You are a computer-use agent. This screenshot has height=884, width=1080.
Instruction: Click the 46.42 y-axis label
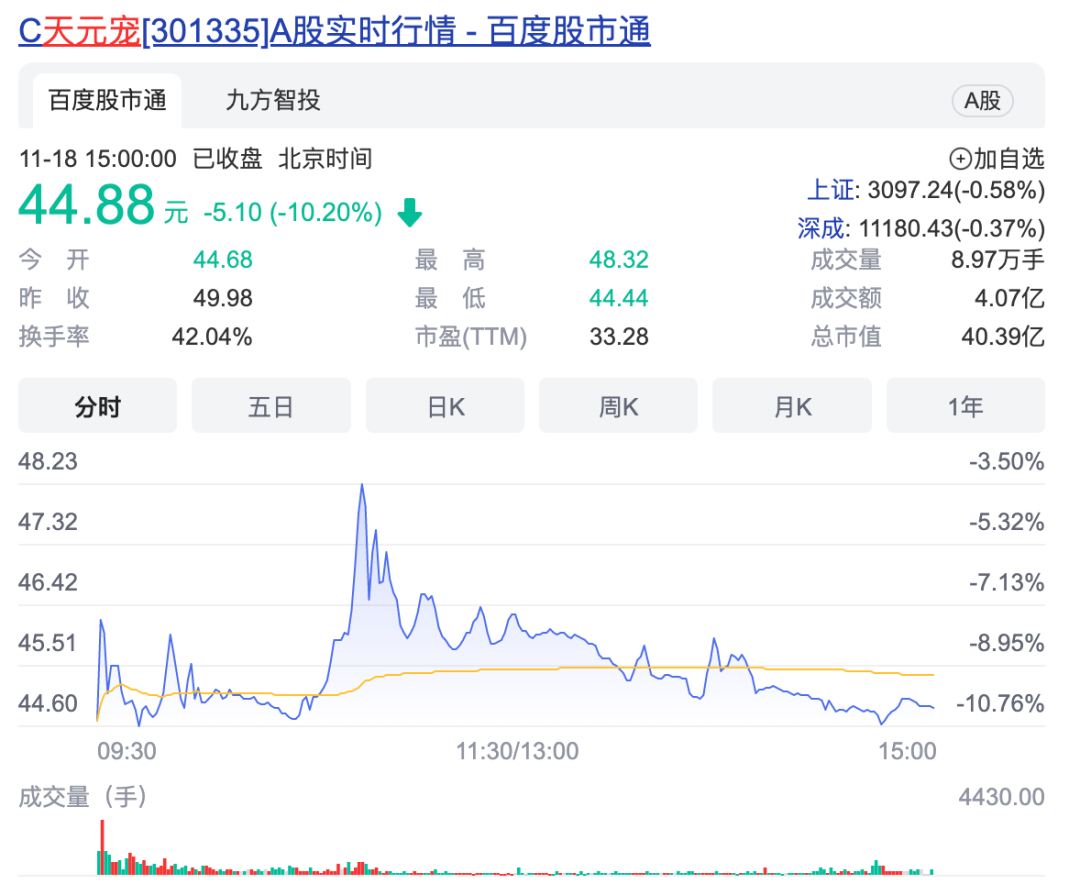(x=48, y=582)
